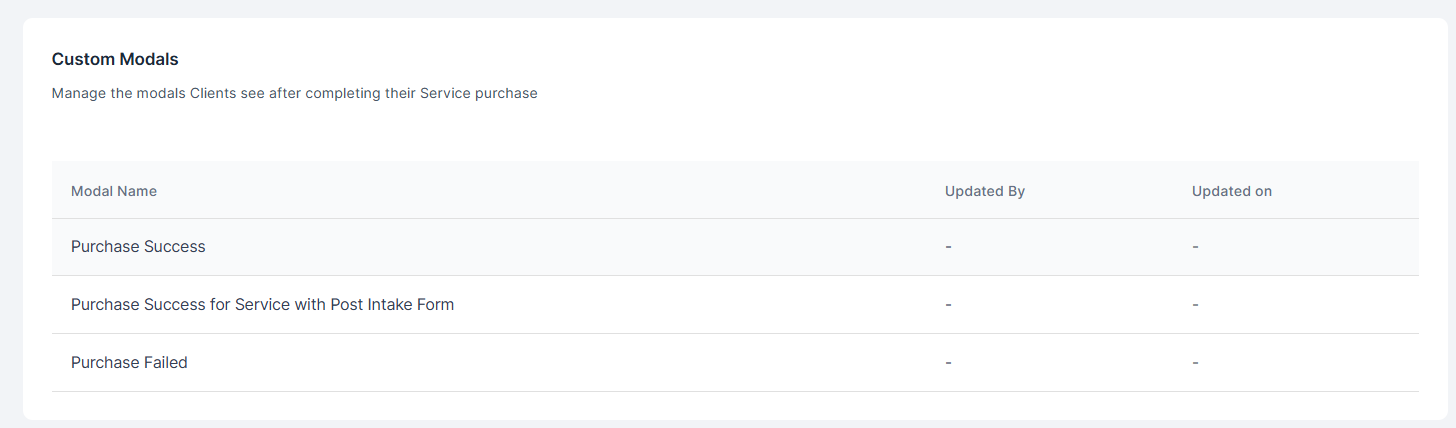
Task: Click the Updated on column header
Action: coord(1231,191)
